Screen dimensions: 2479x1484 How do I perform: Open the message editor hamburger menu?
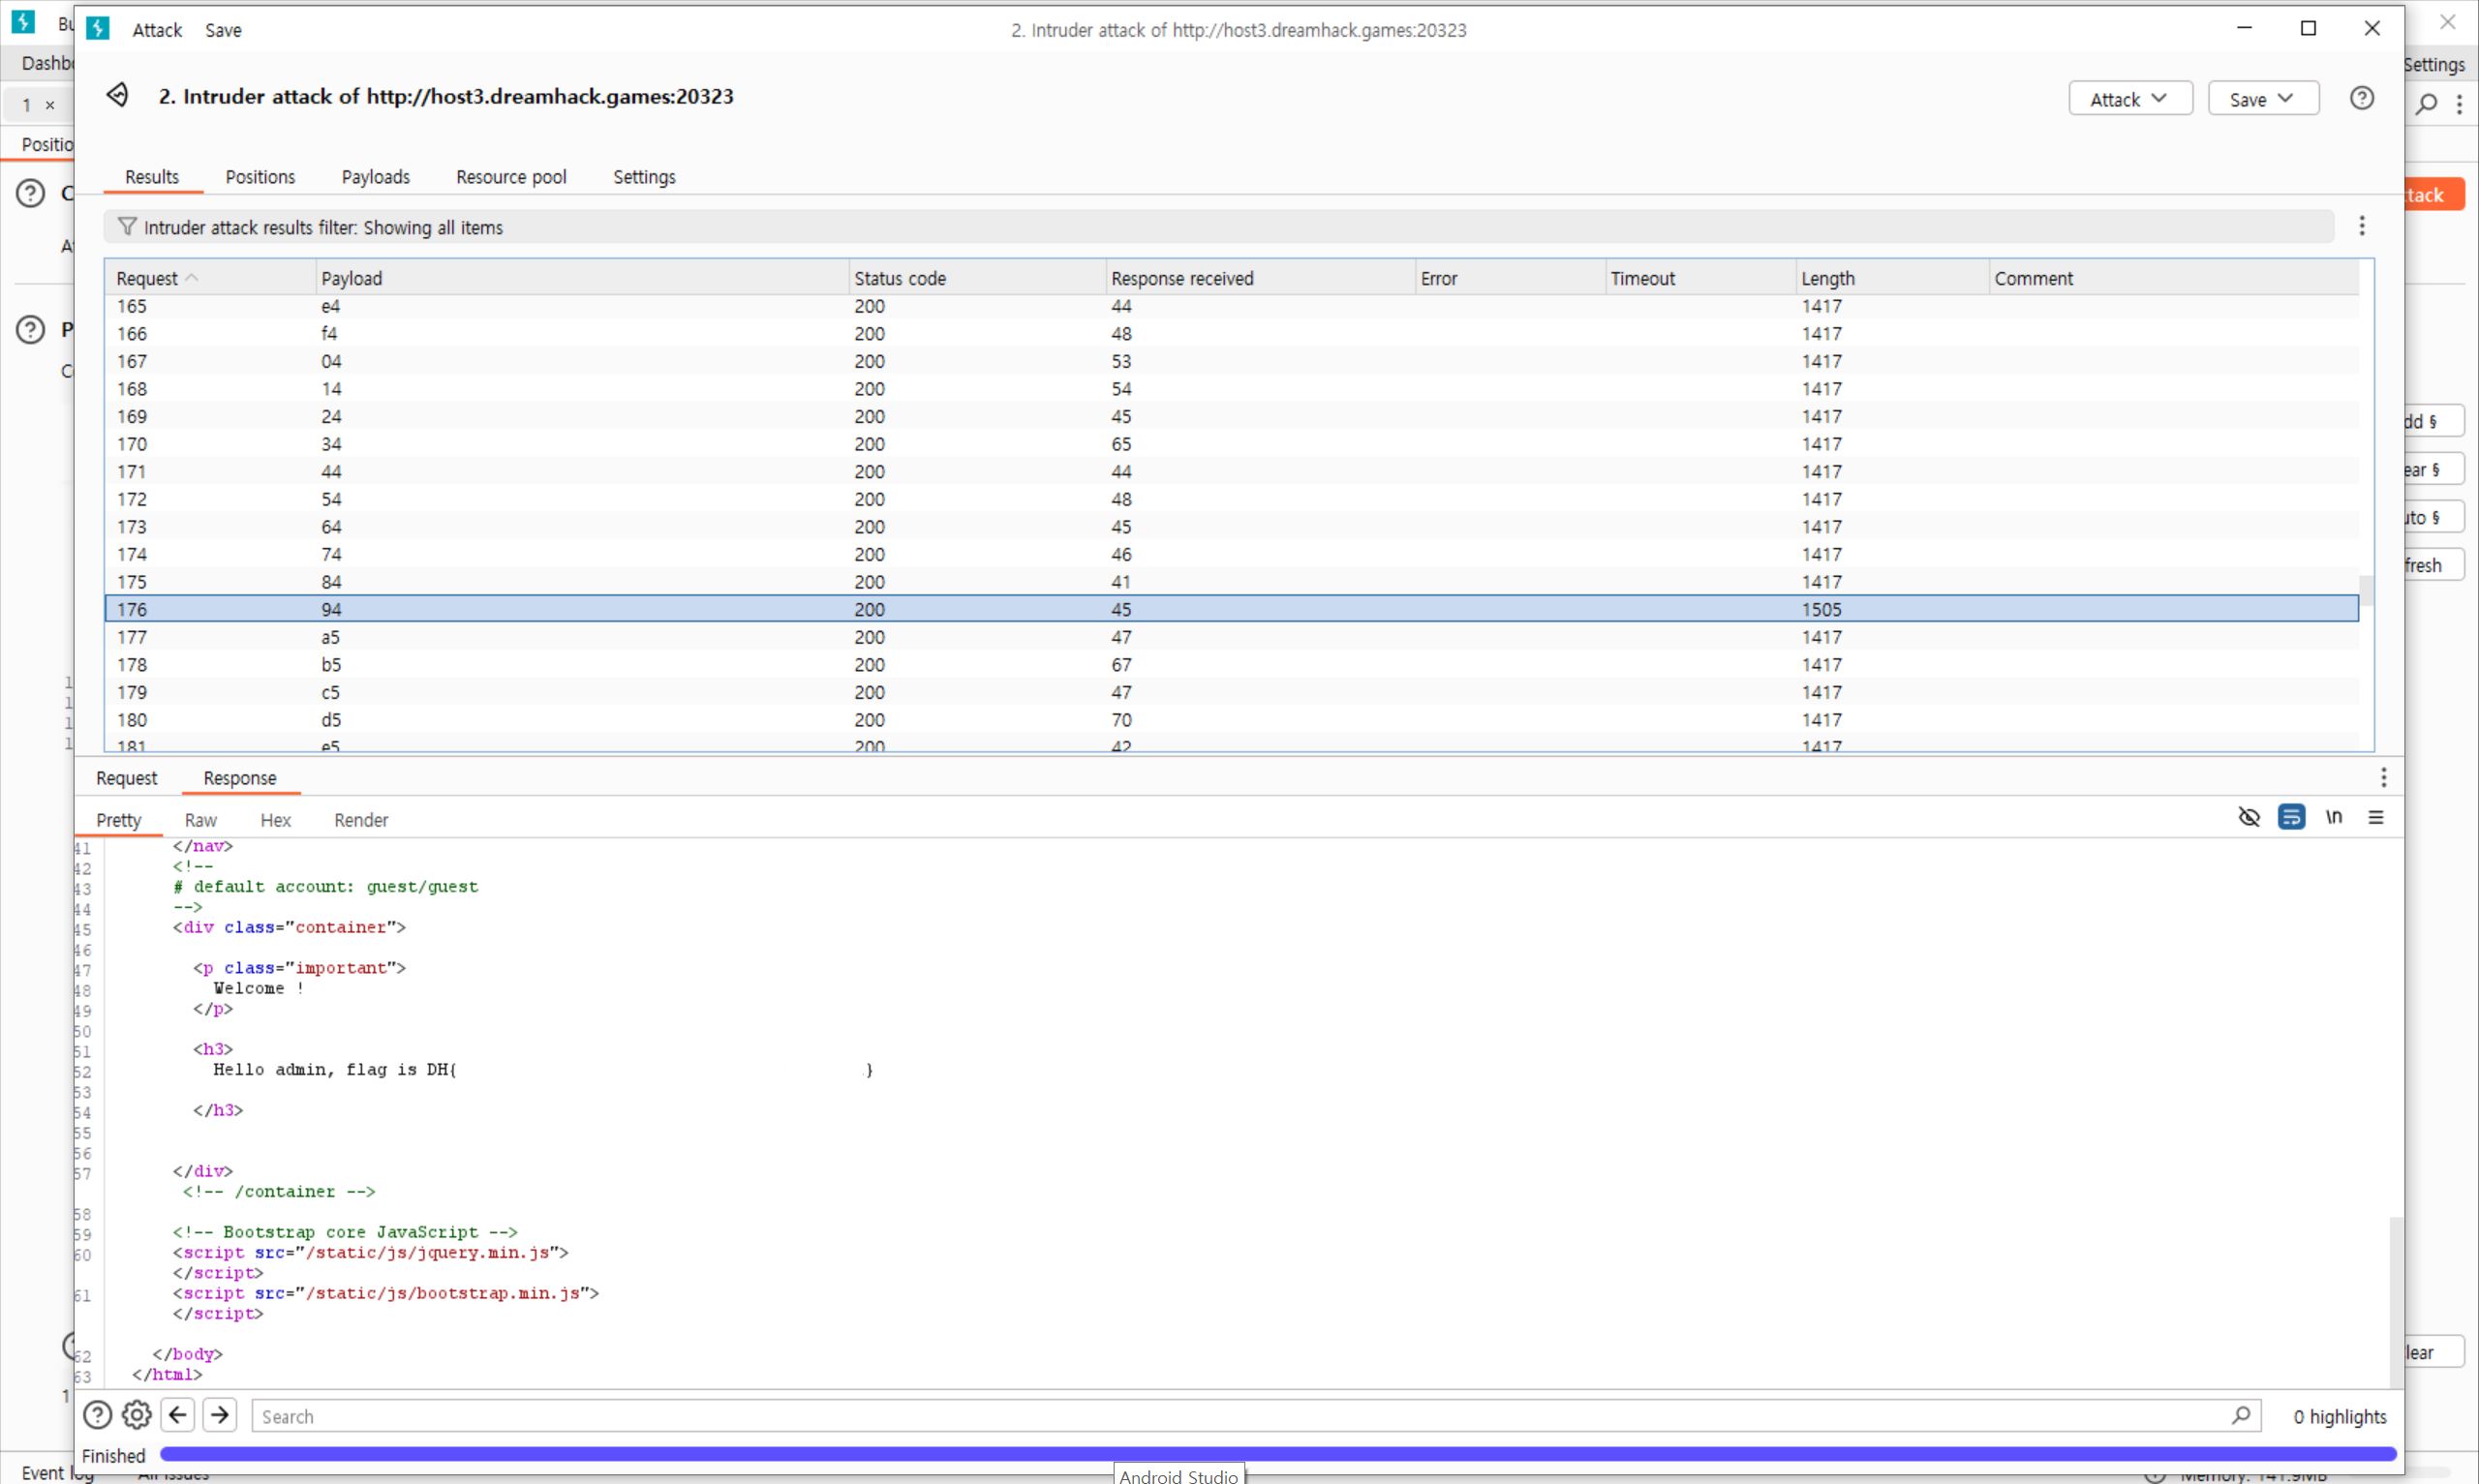(x=2376, y=817)
